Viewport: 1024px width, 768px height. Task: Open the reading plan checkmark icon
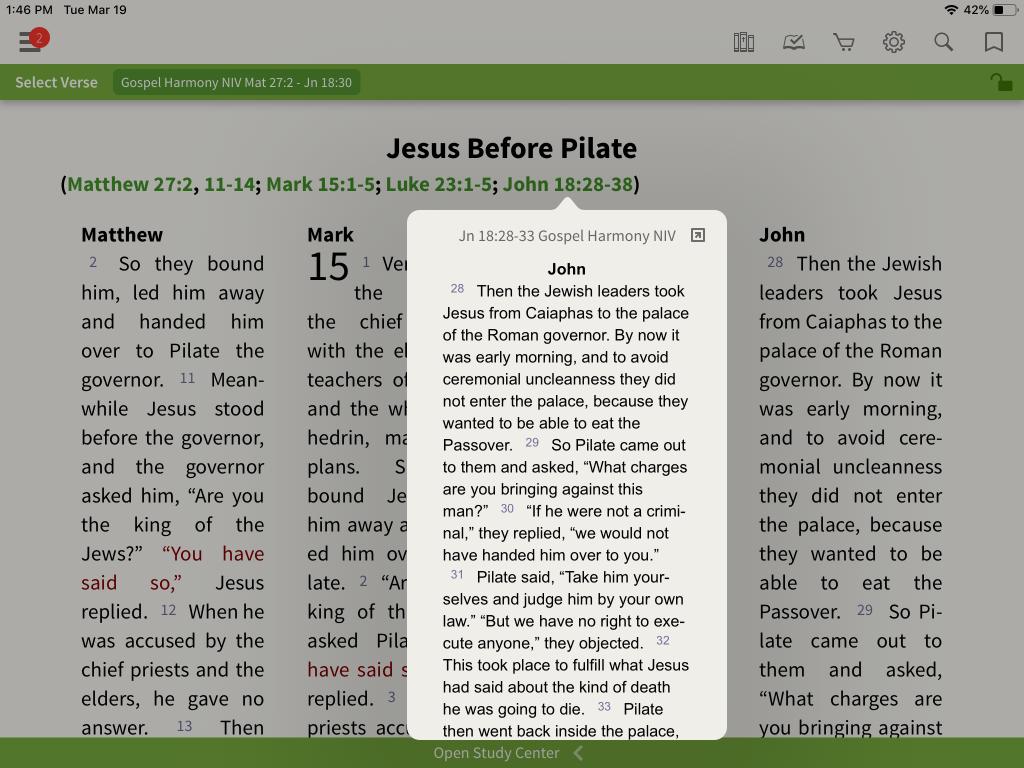[x=793, y=42]
